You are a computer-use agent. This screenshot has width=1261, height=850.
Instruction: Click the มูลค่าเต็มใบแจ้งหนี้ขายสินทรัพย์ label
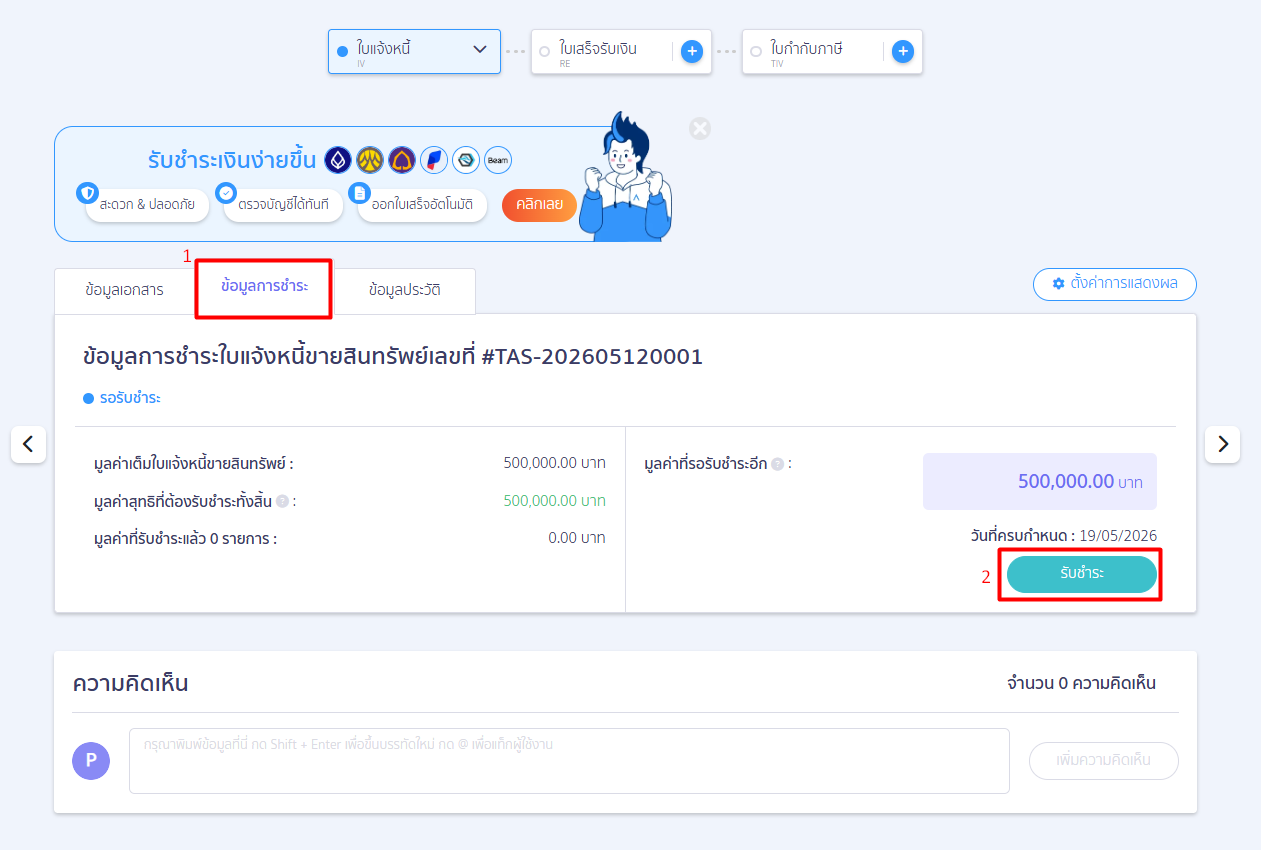click(193, 464)
